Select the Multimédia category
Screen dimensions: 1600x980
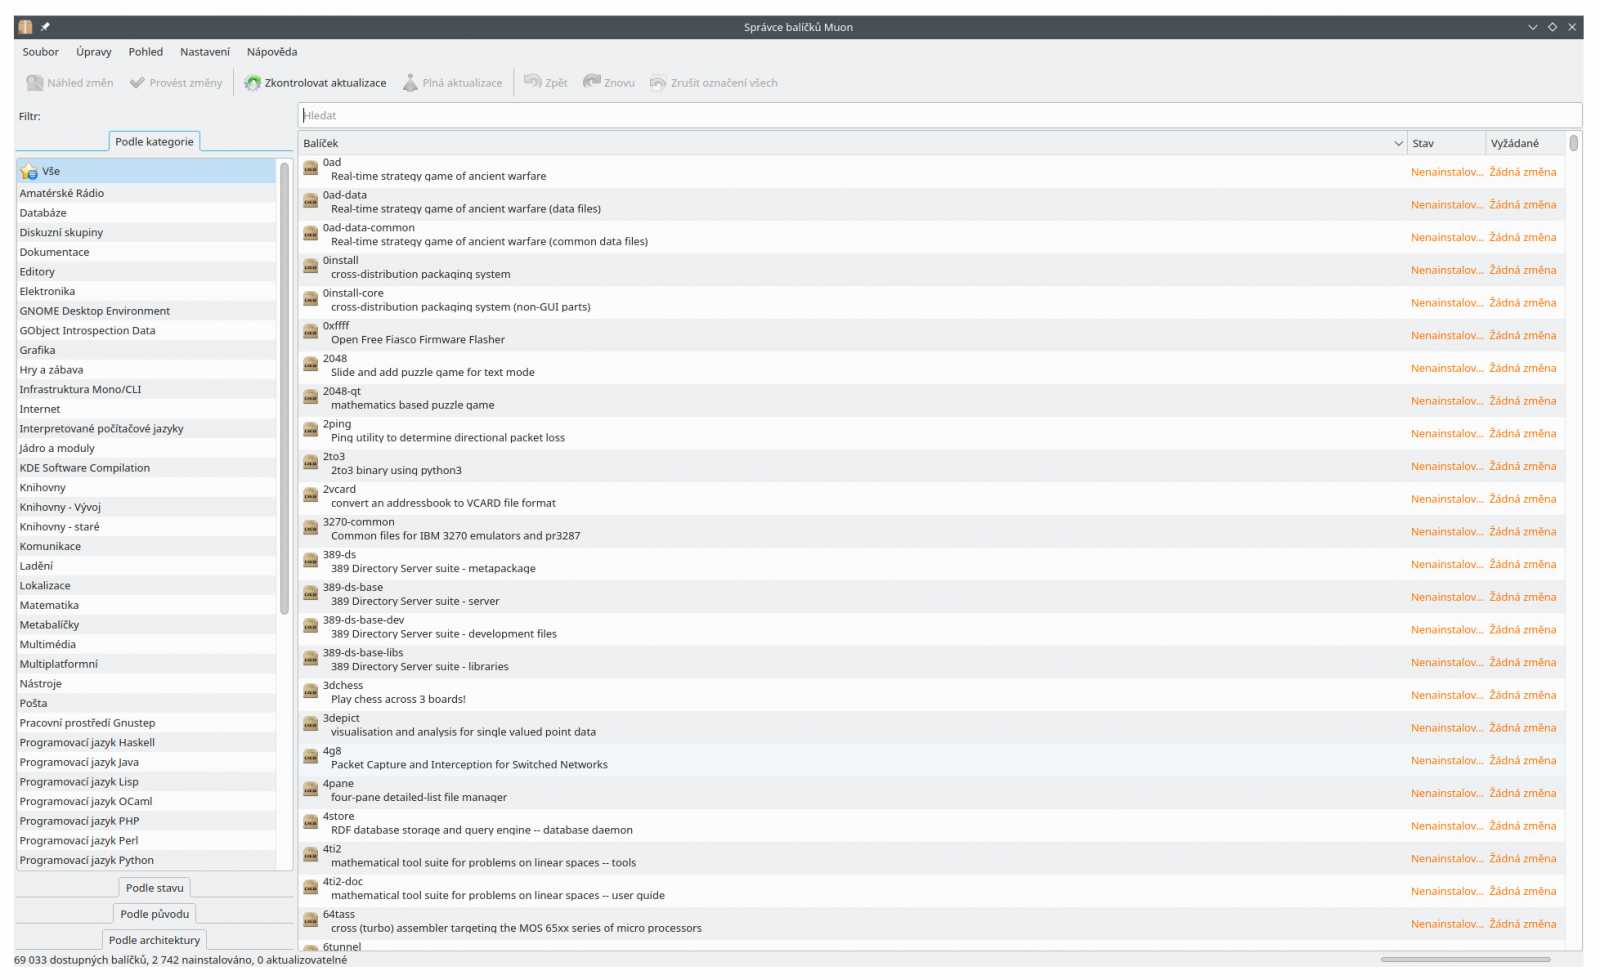(x=146, y=645)
